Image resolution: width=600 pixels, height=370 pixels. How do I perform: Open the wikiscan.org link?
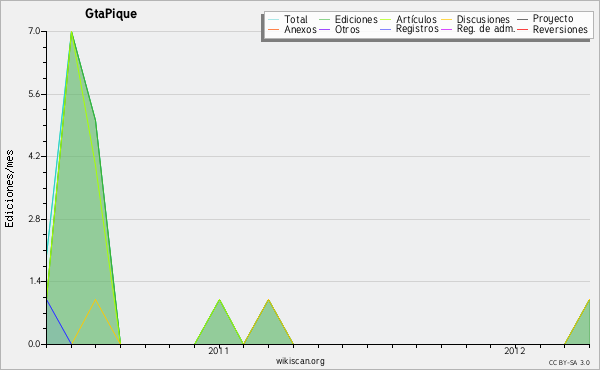click(300, 361)
